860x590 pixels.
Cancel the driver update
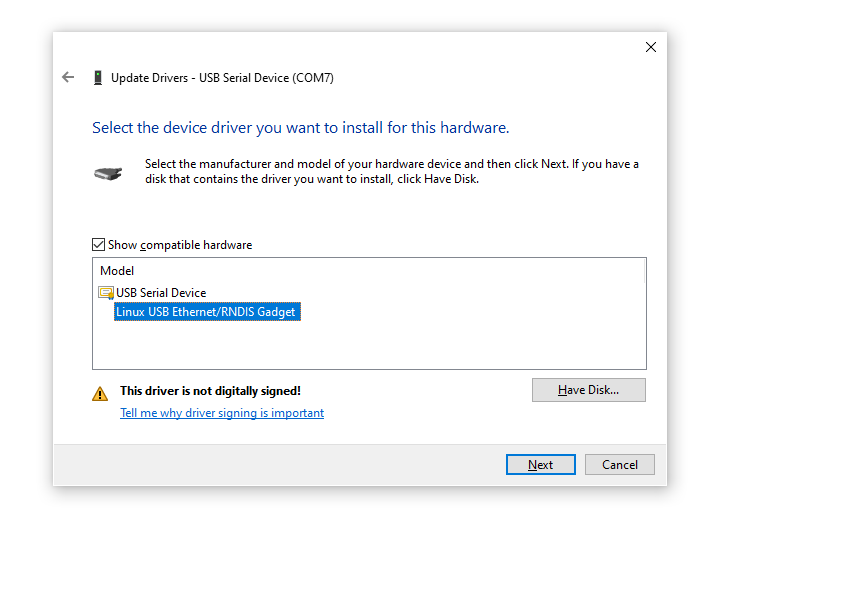coord(620,464)
